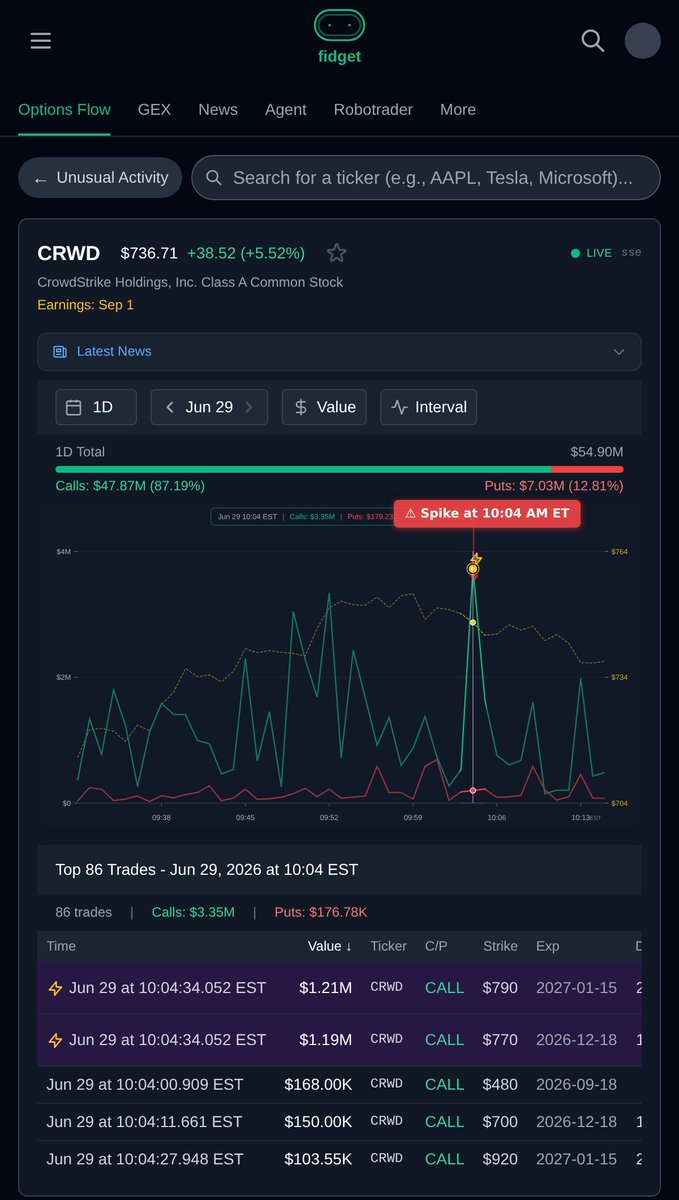
Task: Go to previous day with left chevron
Action: [x=170, y=407]
